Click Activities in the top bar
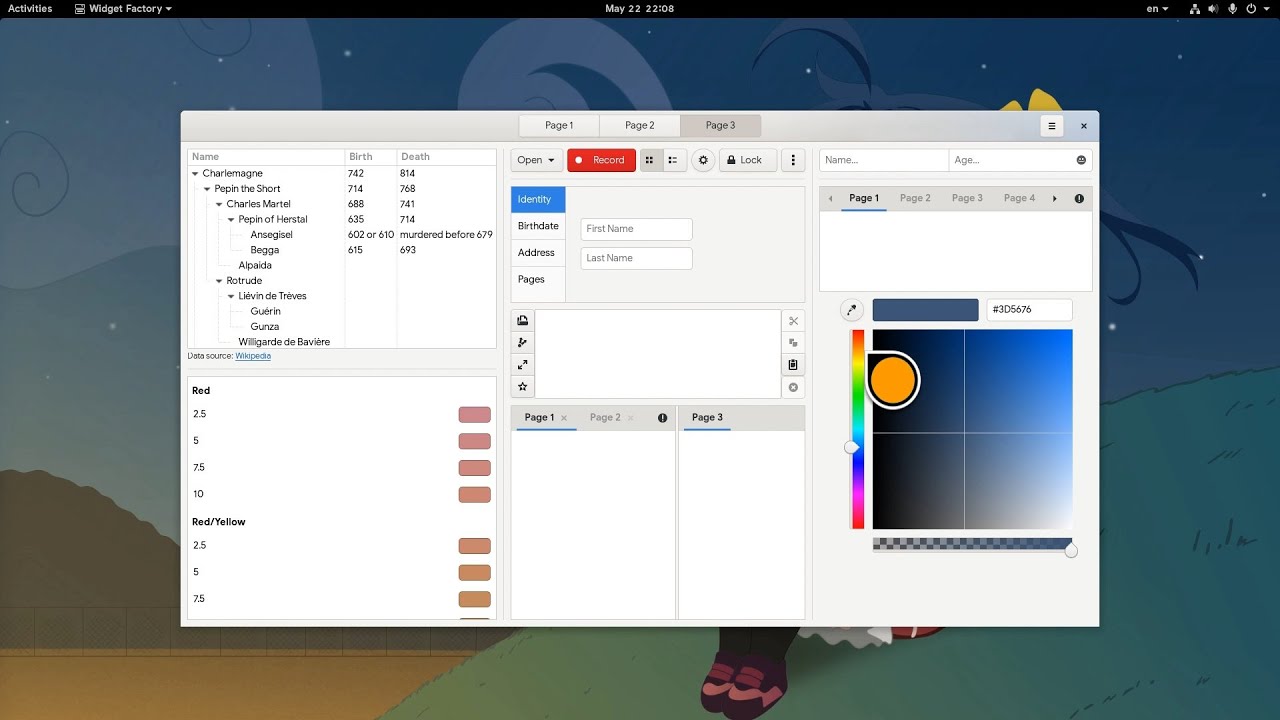The image size is (1280, 720). [x=30, y=8]
